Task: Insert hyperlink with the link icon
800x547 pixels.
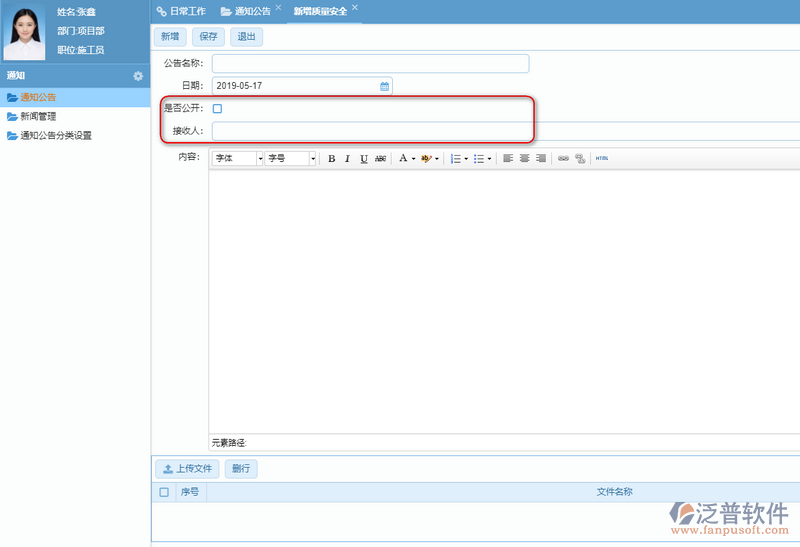Action: 563,159
